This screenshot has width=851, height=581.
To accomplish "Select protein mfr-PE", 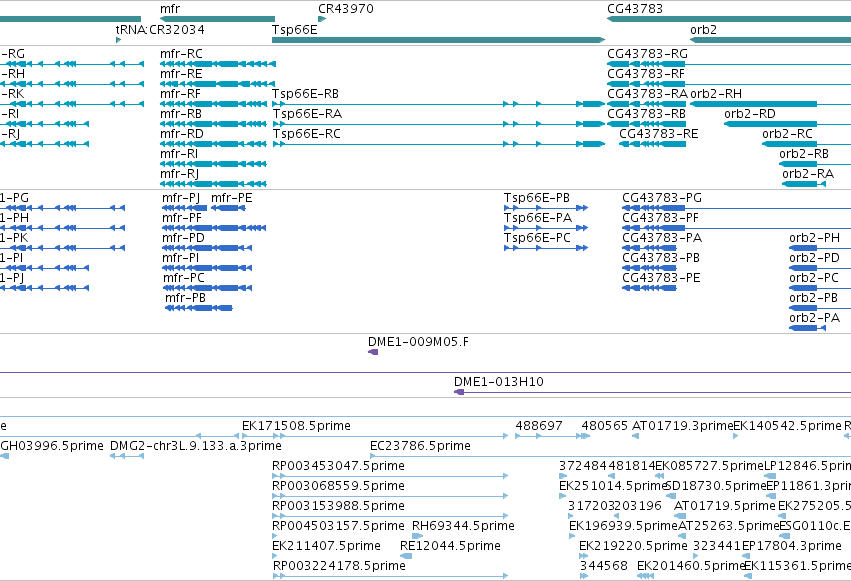I will 228,208.
